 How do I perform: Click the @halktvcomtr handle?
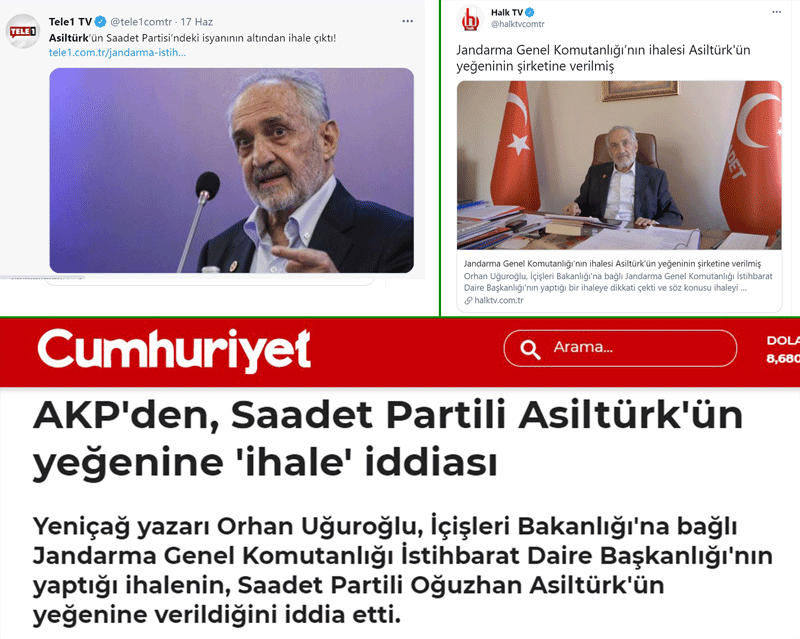pyautogui.click(x=518, y=23)
